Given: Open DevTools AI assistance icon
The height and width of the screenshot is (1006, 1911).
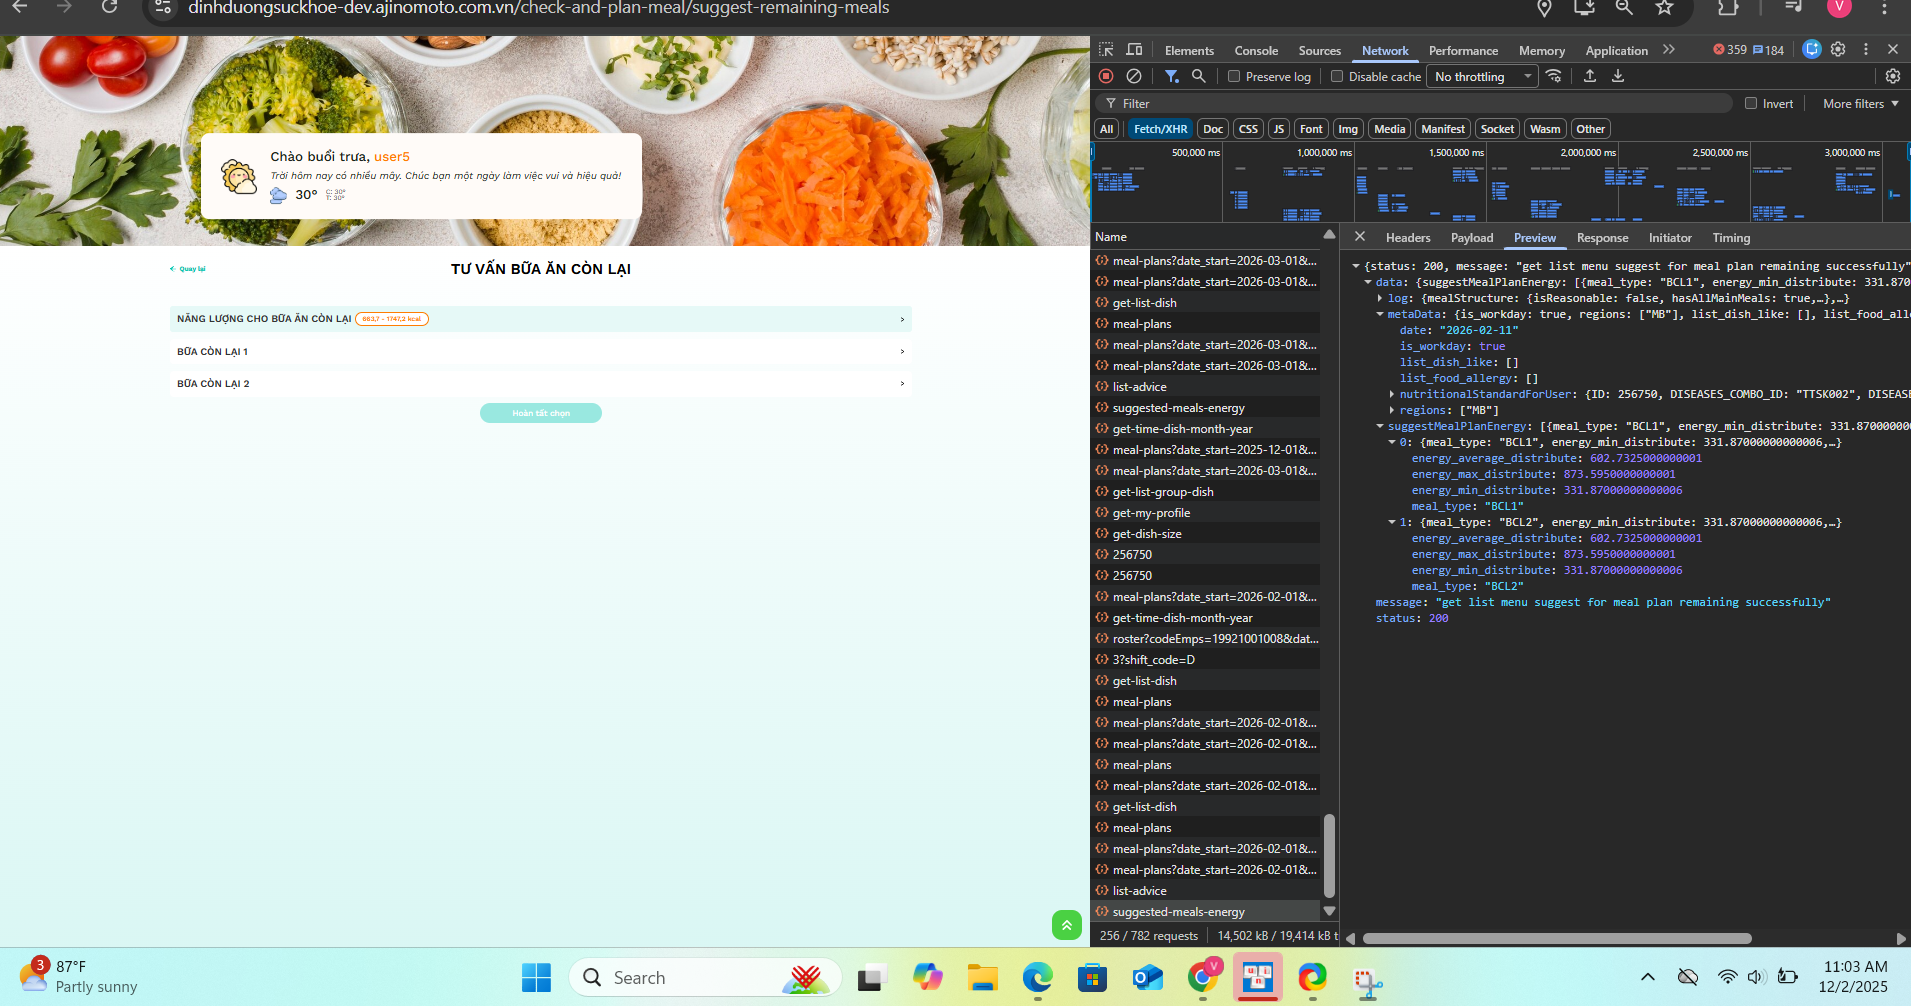Looking at the screenshot, I should click(1812, 49).
